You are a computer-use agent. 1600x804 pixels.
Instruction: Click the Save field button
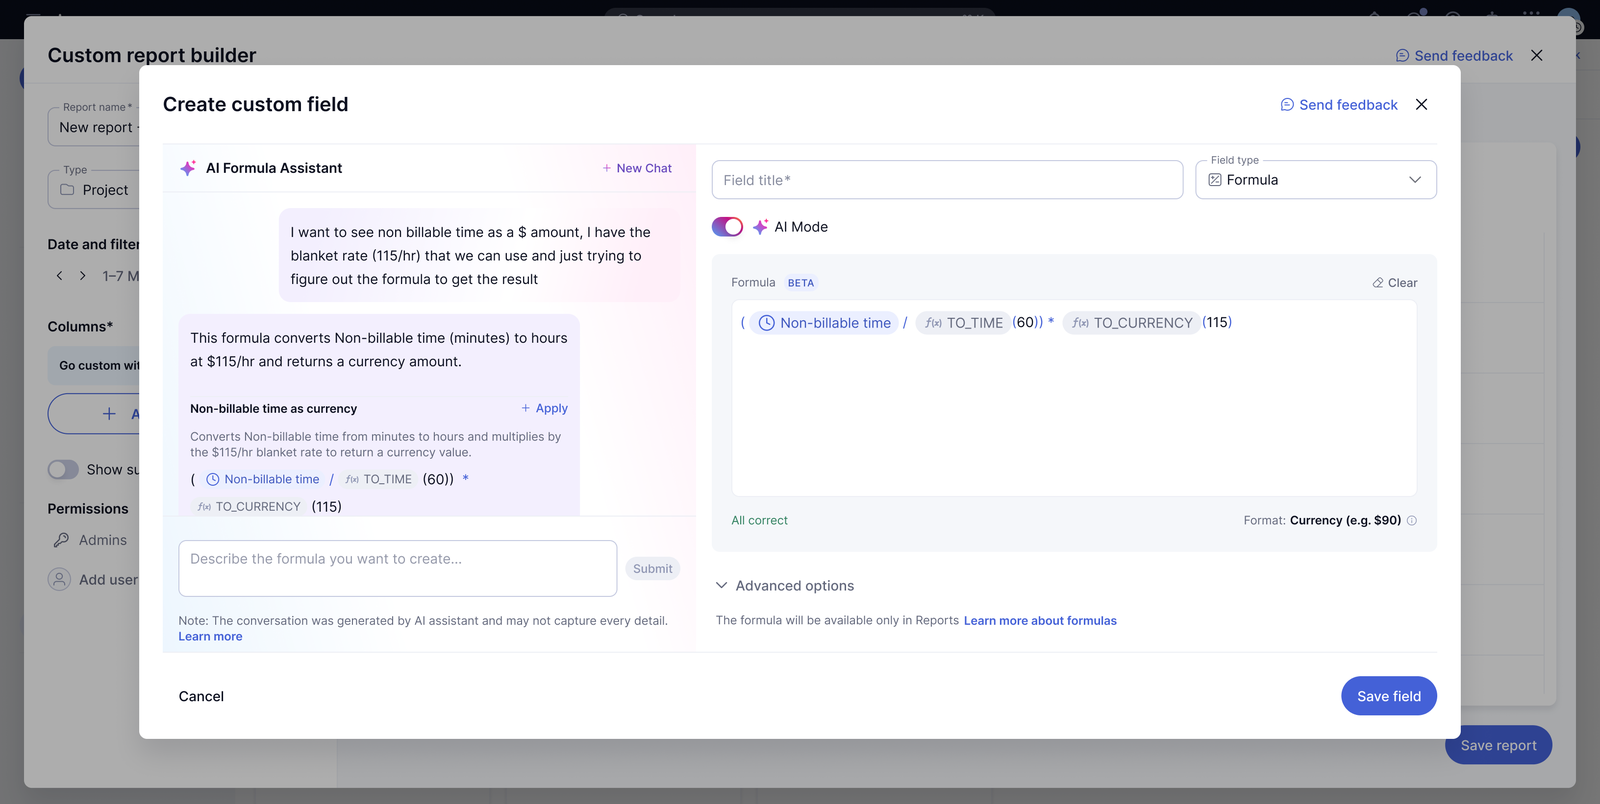(1388, 696)
